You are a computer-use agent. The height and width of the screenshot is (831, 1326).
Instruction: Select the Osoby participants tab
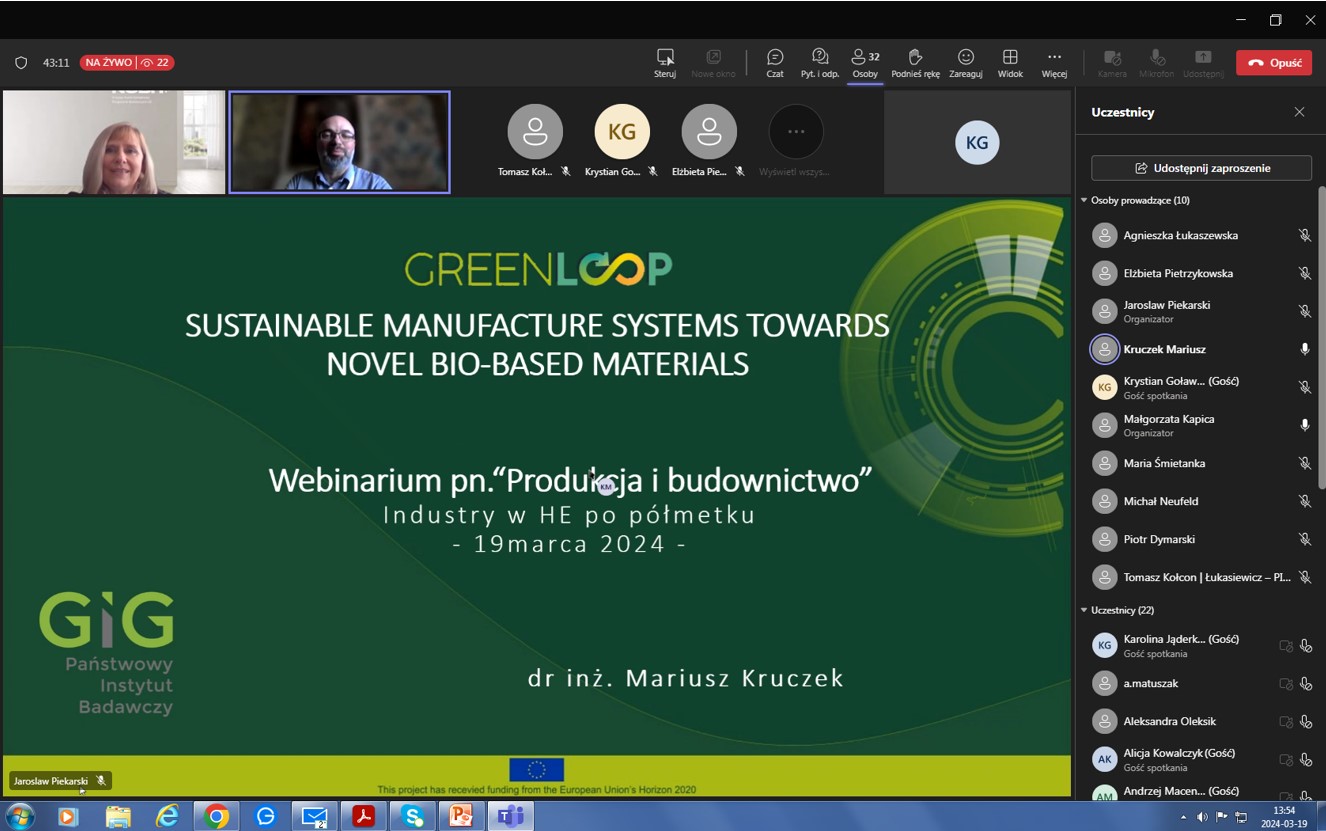point(865,62)
